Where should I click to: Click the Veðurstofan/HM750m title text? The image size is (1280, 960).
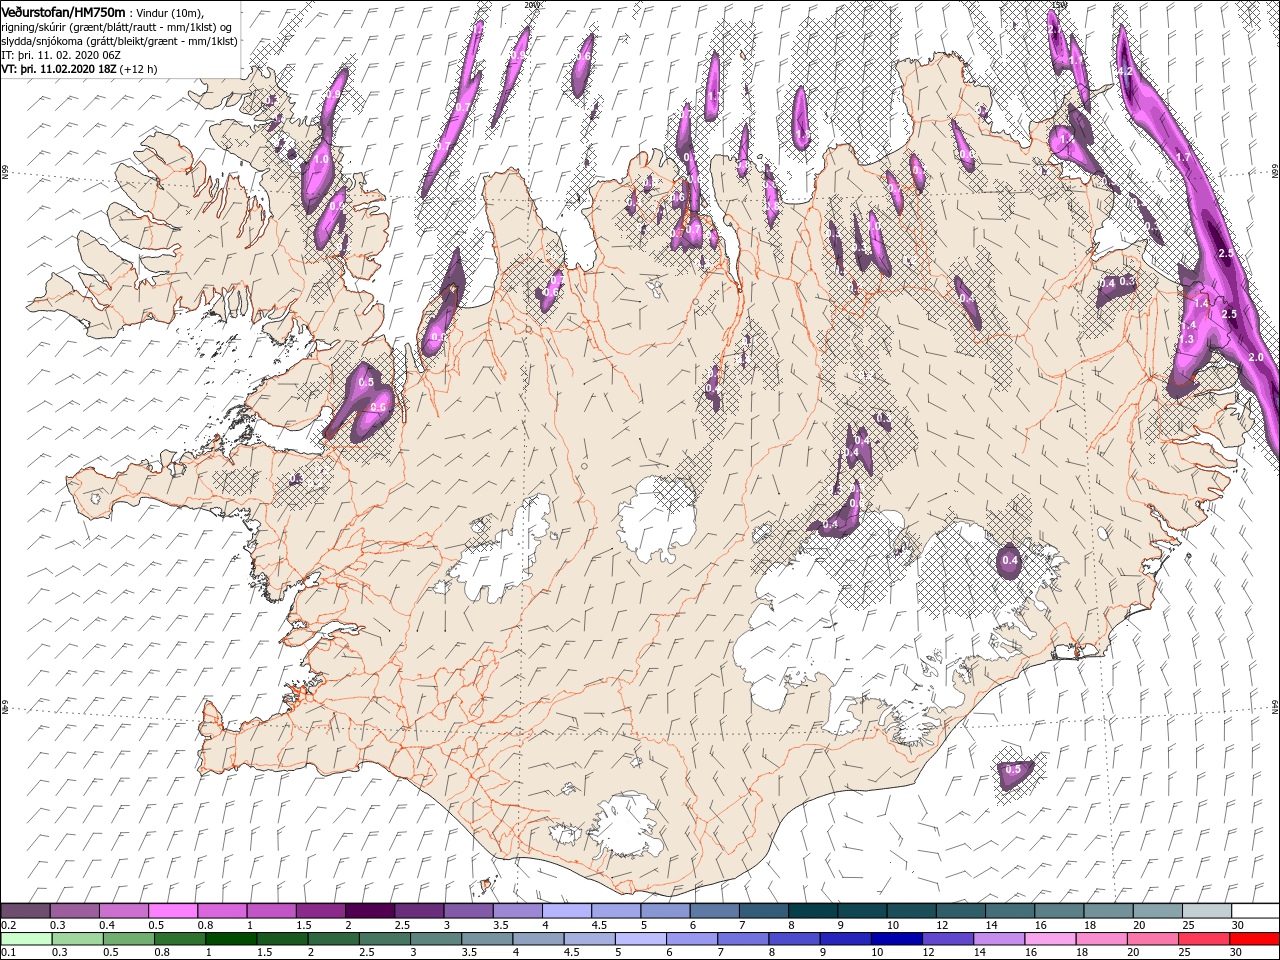coord(64,11)
